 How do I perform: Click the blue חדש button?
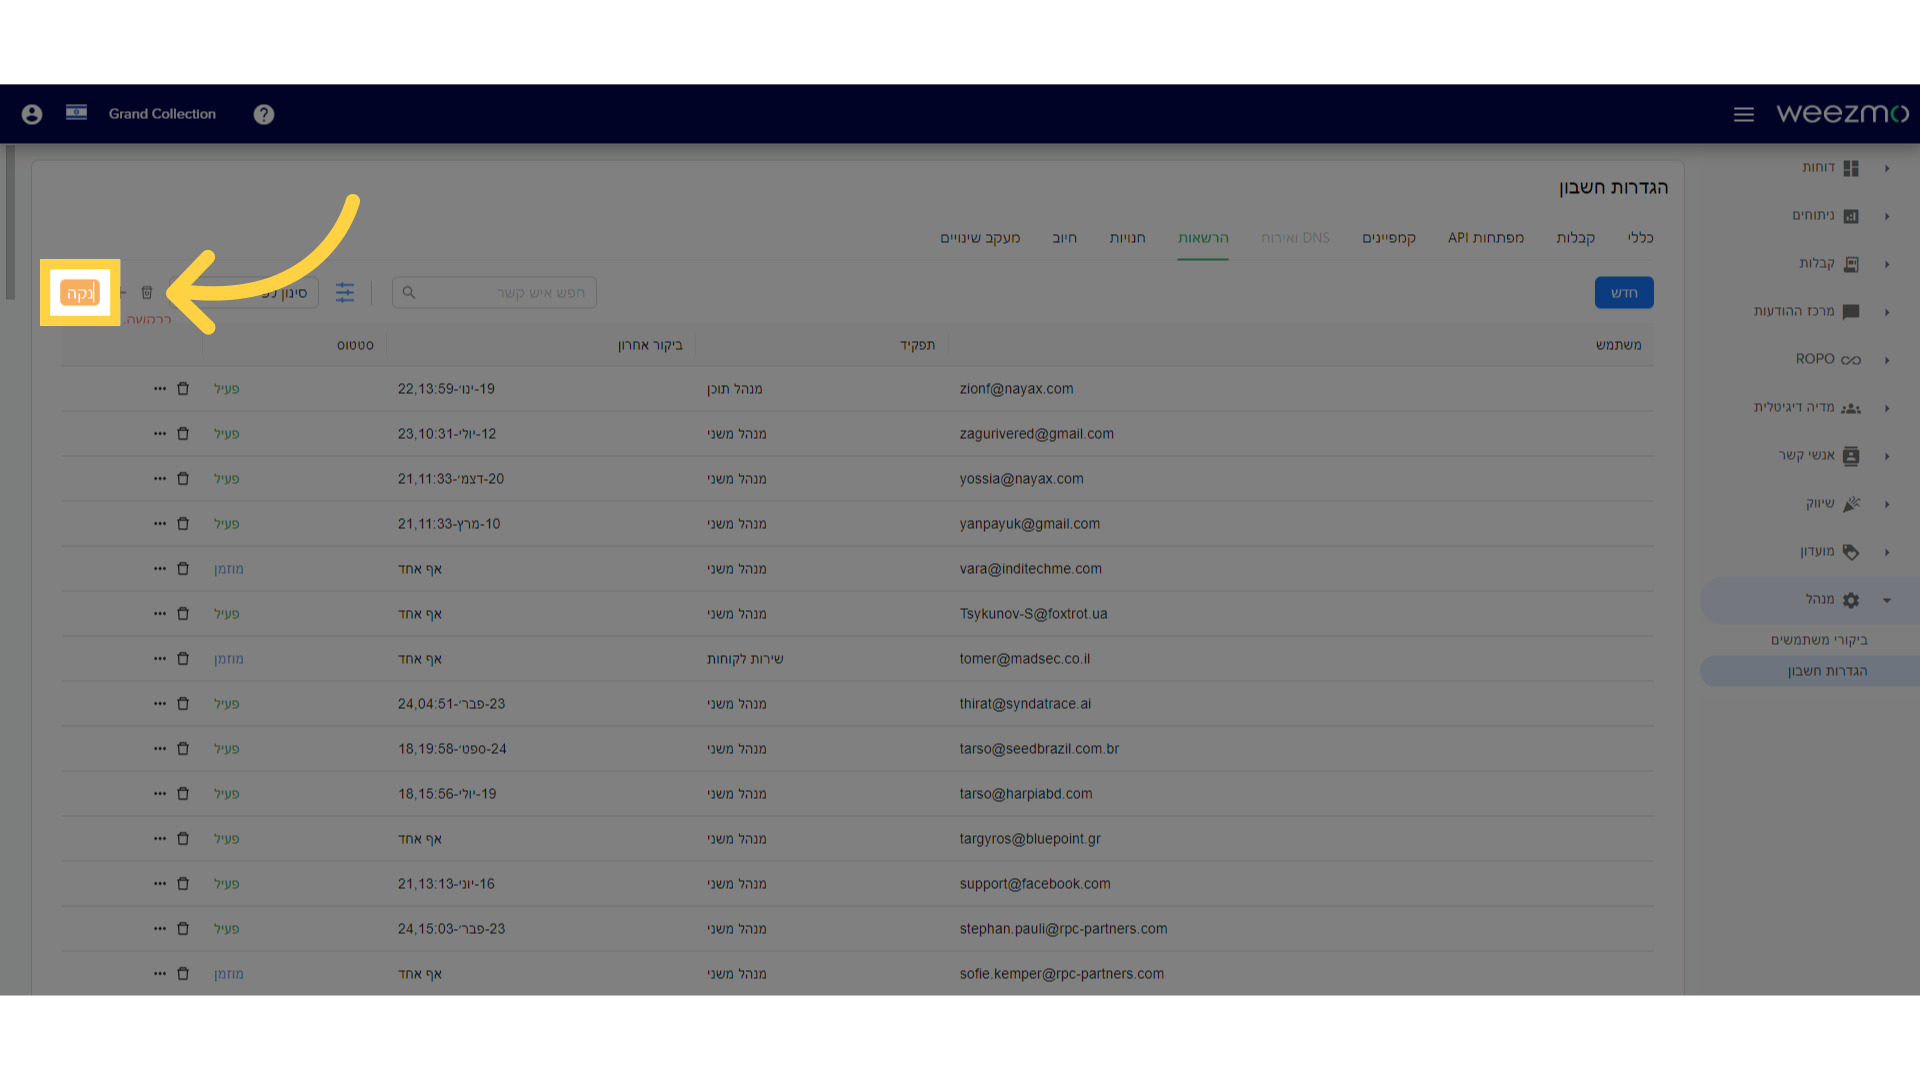point(1624,292)
